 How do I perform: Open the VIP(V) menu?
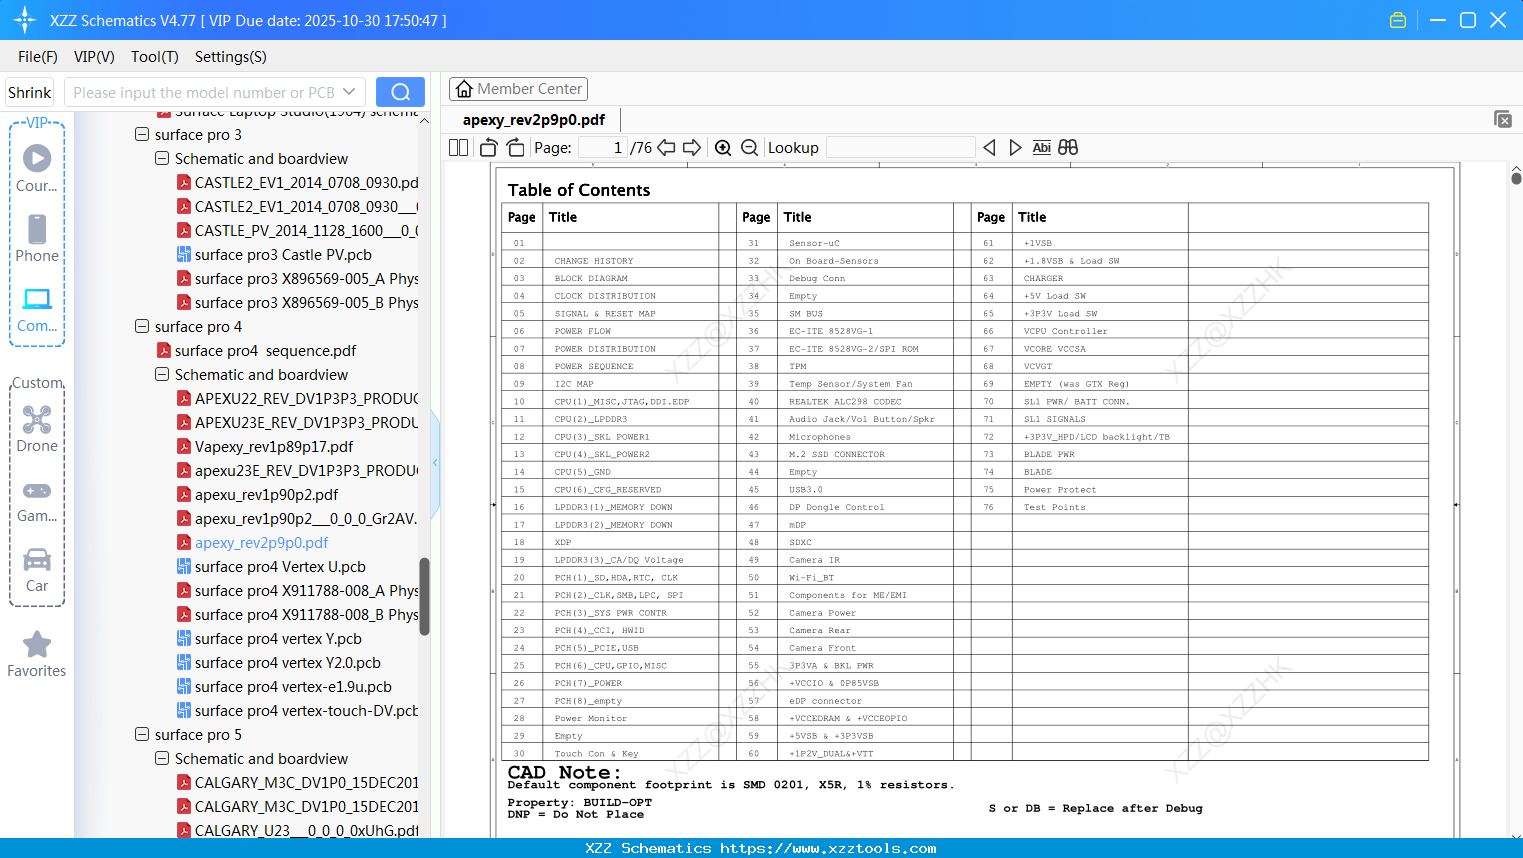point(94,57)
